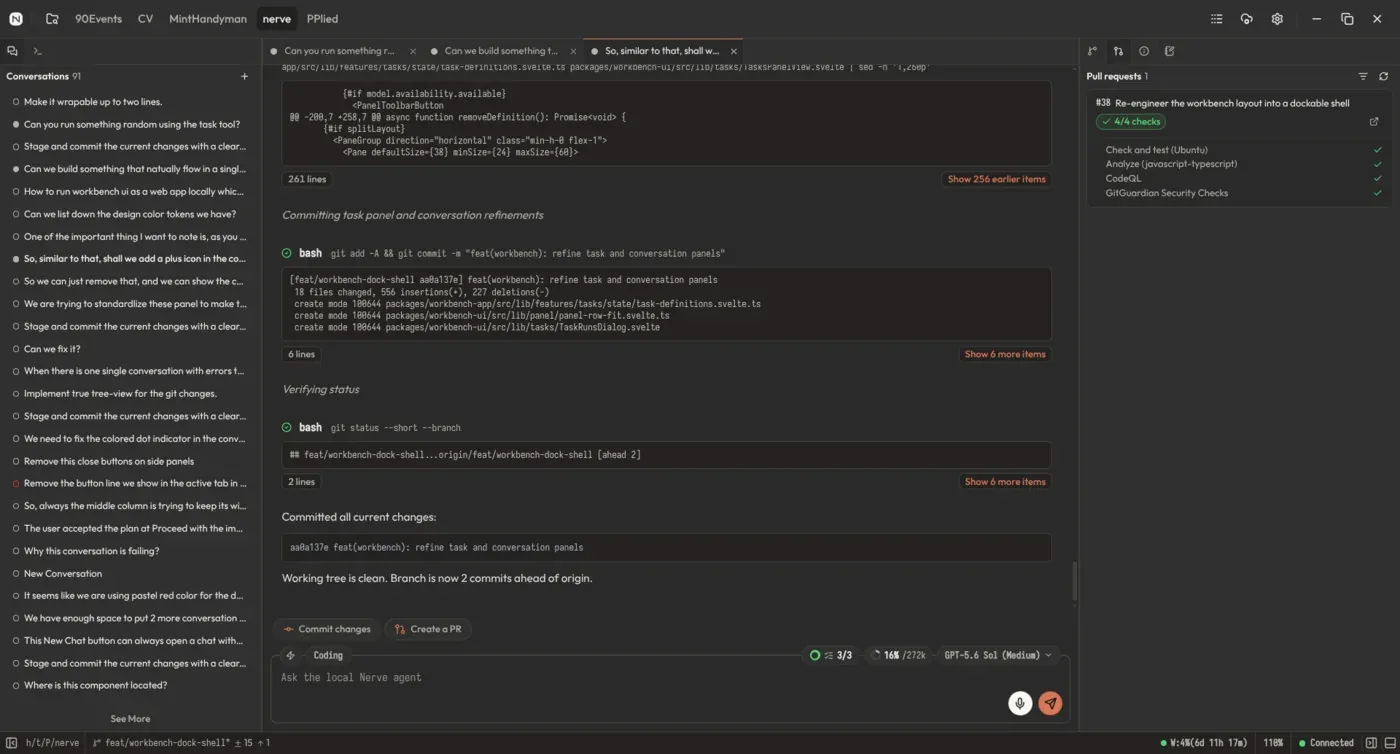This screenshot has height=754, width=1400.
Task: Switch to the CV project tab
Action: click(145, 19)
